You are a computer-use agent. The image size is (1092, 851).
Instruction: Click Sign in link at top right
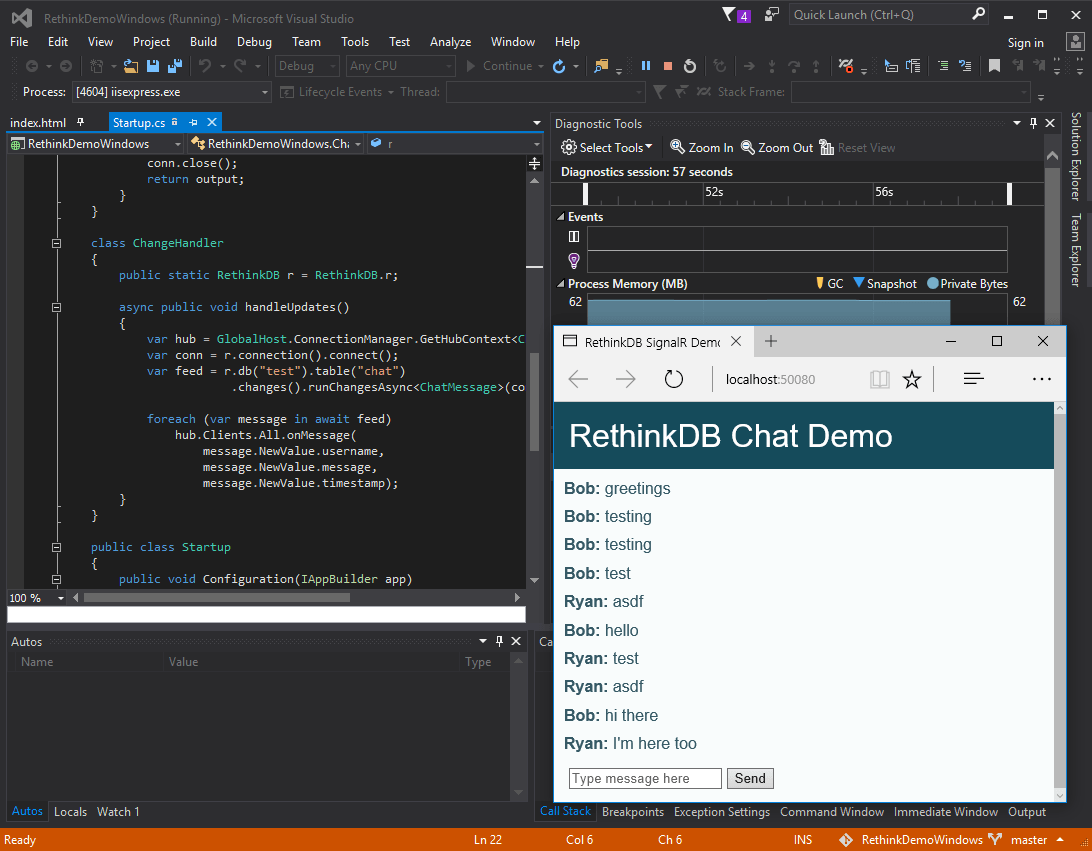pyautogui.click(x=1025, y=43)
